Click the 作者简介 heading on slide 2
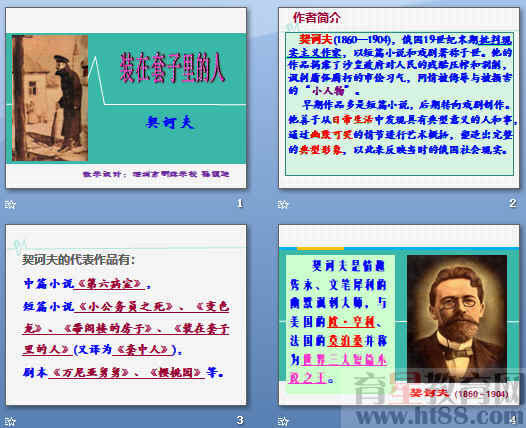Image resolution: width=526 pixels, height=428 pixels. tap(317, 18)
